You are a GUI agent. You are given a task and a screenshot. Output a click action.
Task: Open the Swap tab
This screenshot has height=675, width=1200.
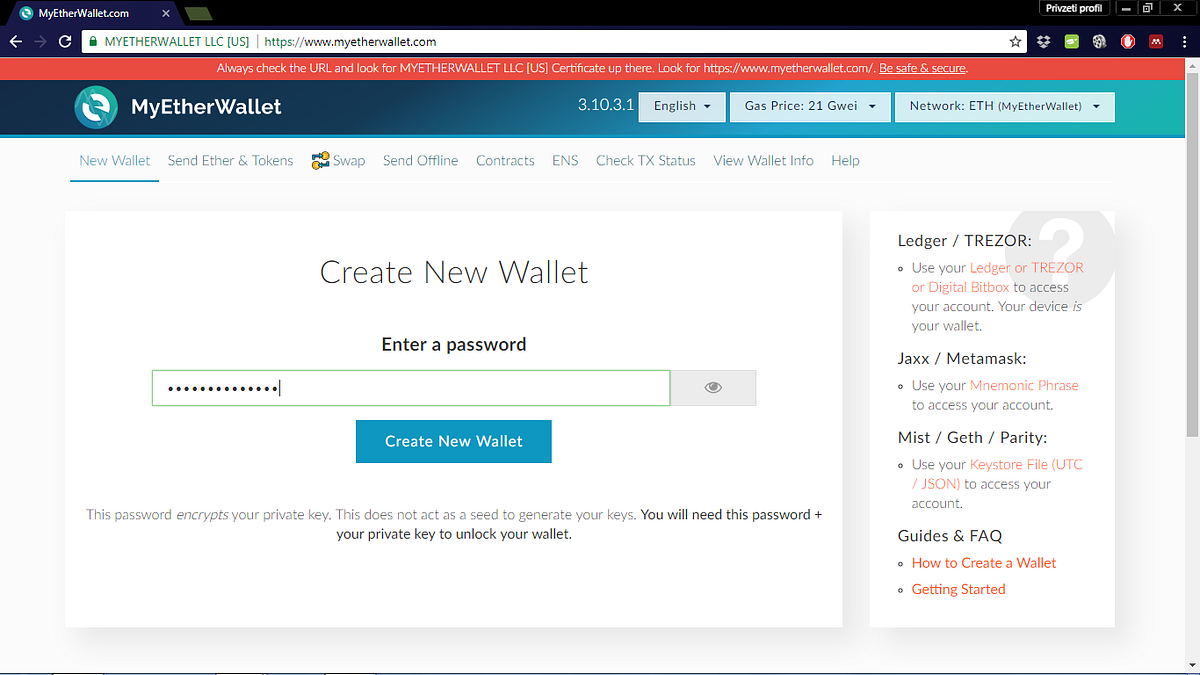(338, 160)
